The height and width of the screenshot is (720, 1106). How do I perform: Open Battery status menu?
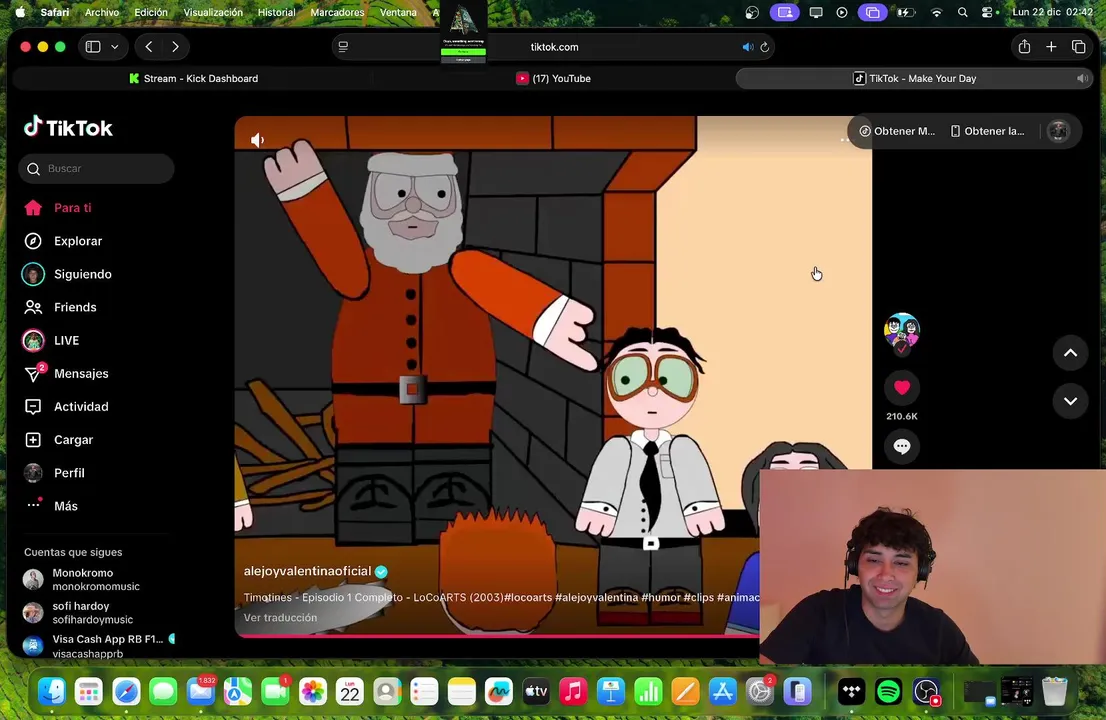[906, 12]
